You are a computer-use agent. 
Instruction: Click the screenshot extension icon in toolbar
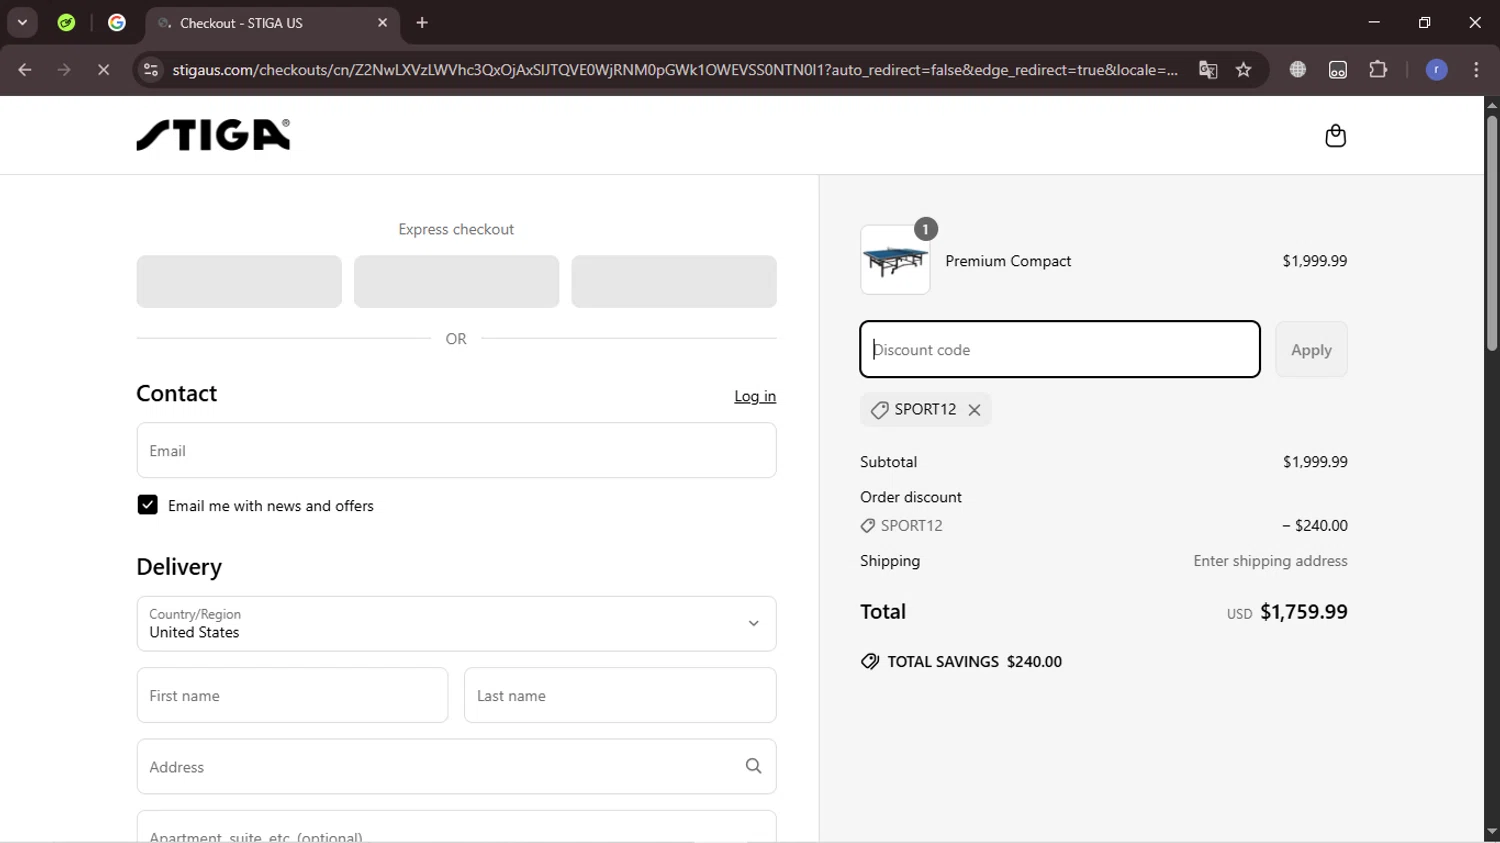(x=1338, y=70)
